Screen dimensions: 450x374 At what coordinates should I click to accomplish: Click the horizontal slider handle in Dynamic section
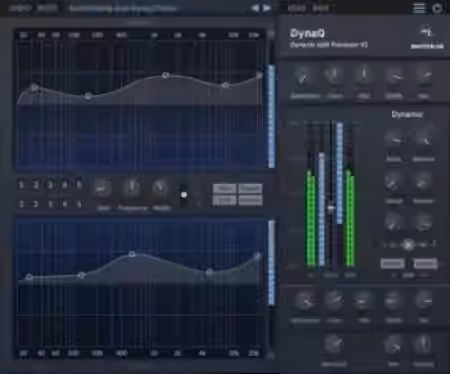tap(408, 245)
